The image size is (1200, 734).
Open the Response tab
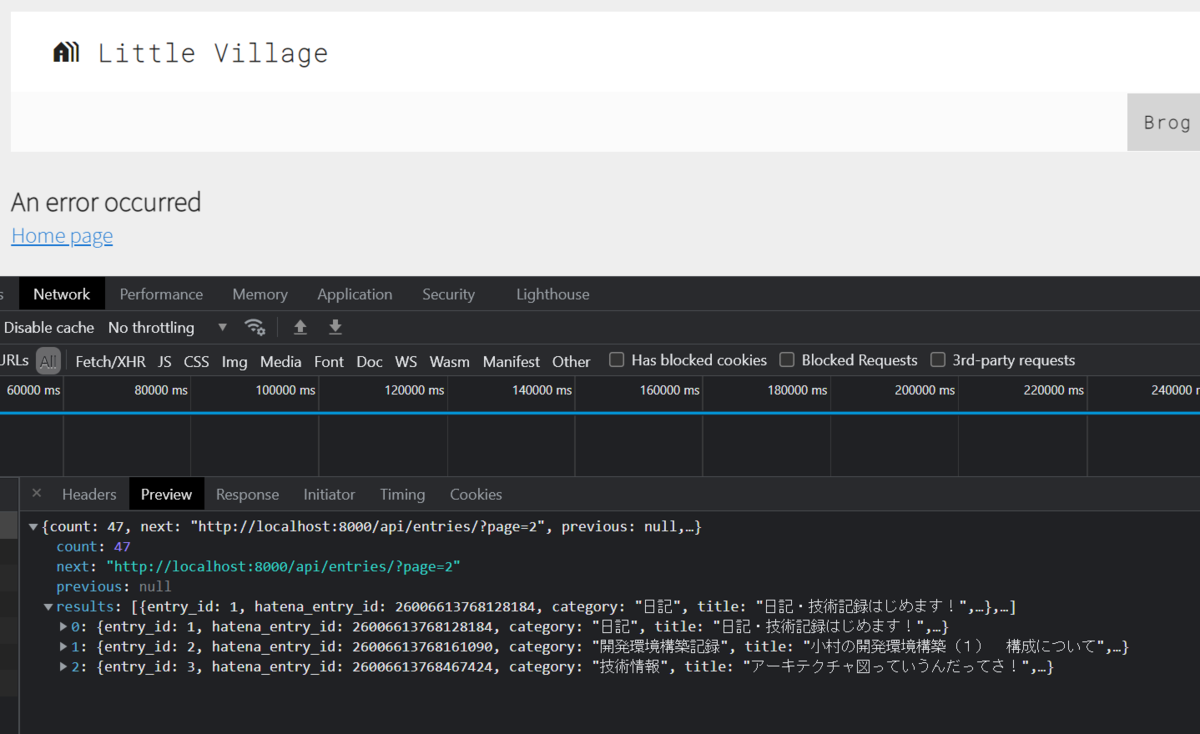coord(247,494)
